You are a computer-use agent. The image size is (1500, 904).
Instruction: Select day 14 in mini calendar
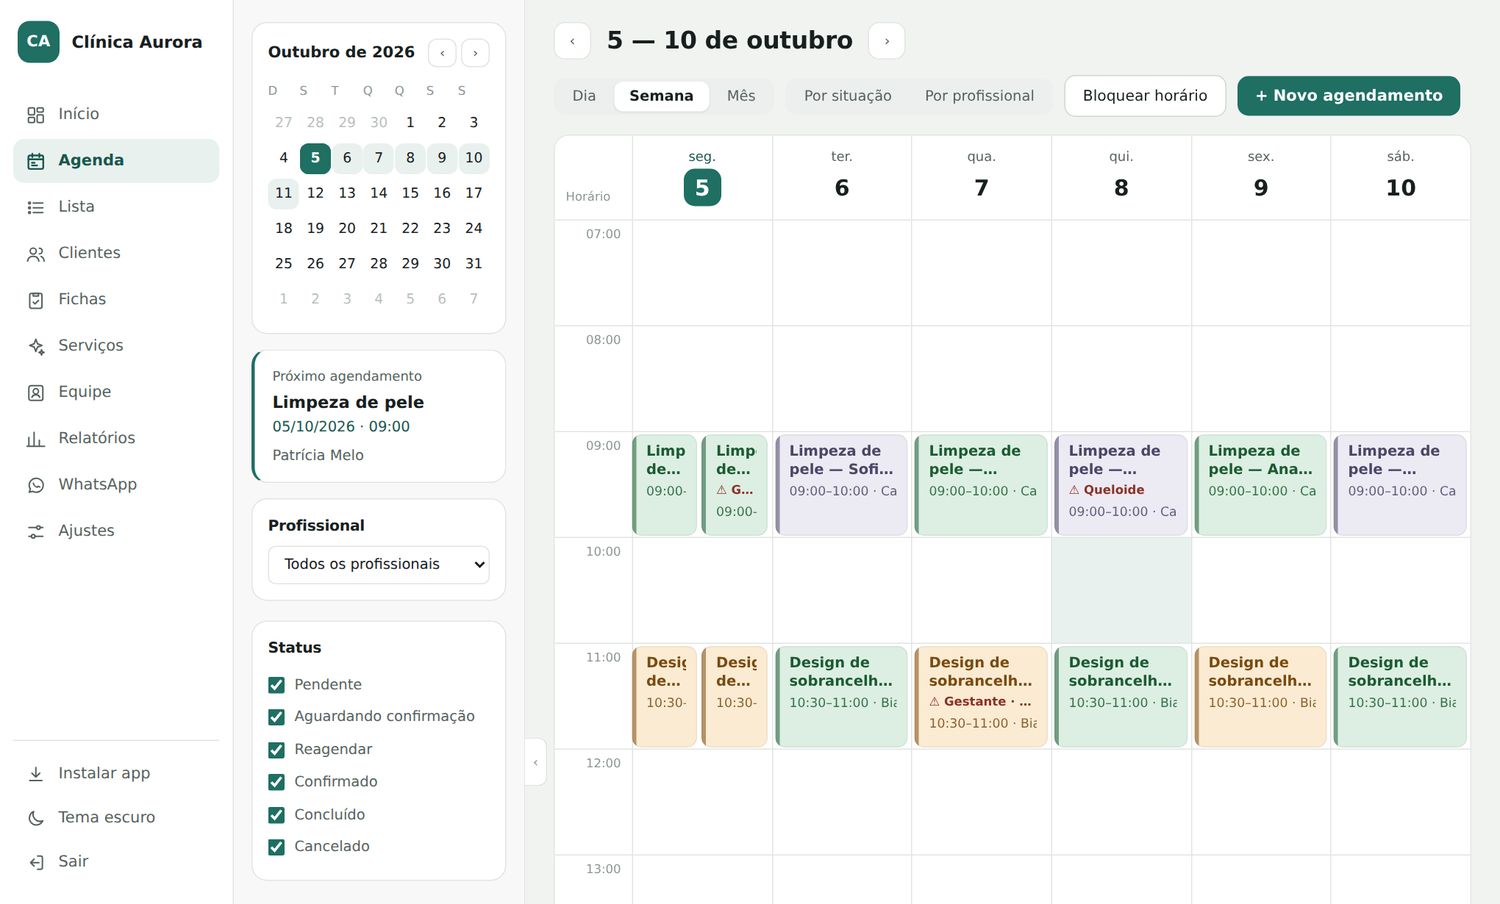pyautogui.click(x=379, y=193)
